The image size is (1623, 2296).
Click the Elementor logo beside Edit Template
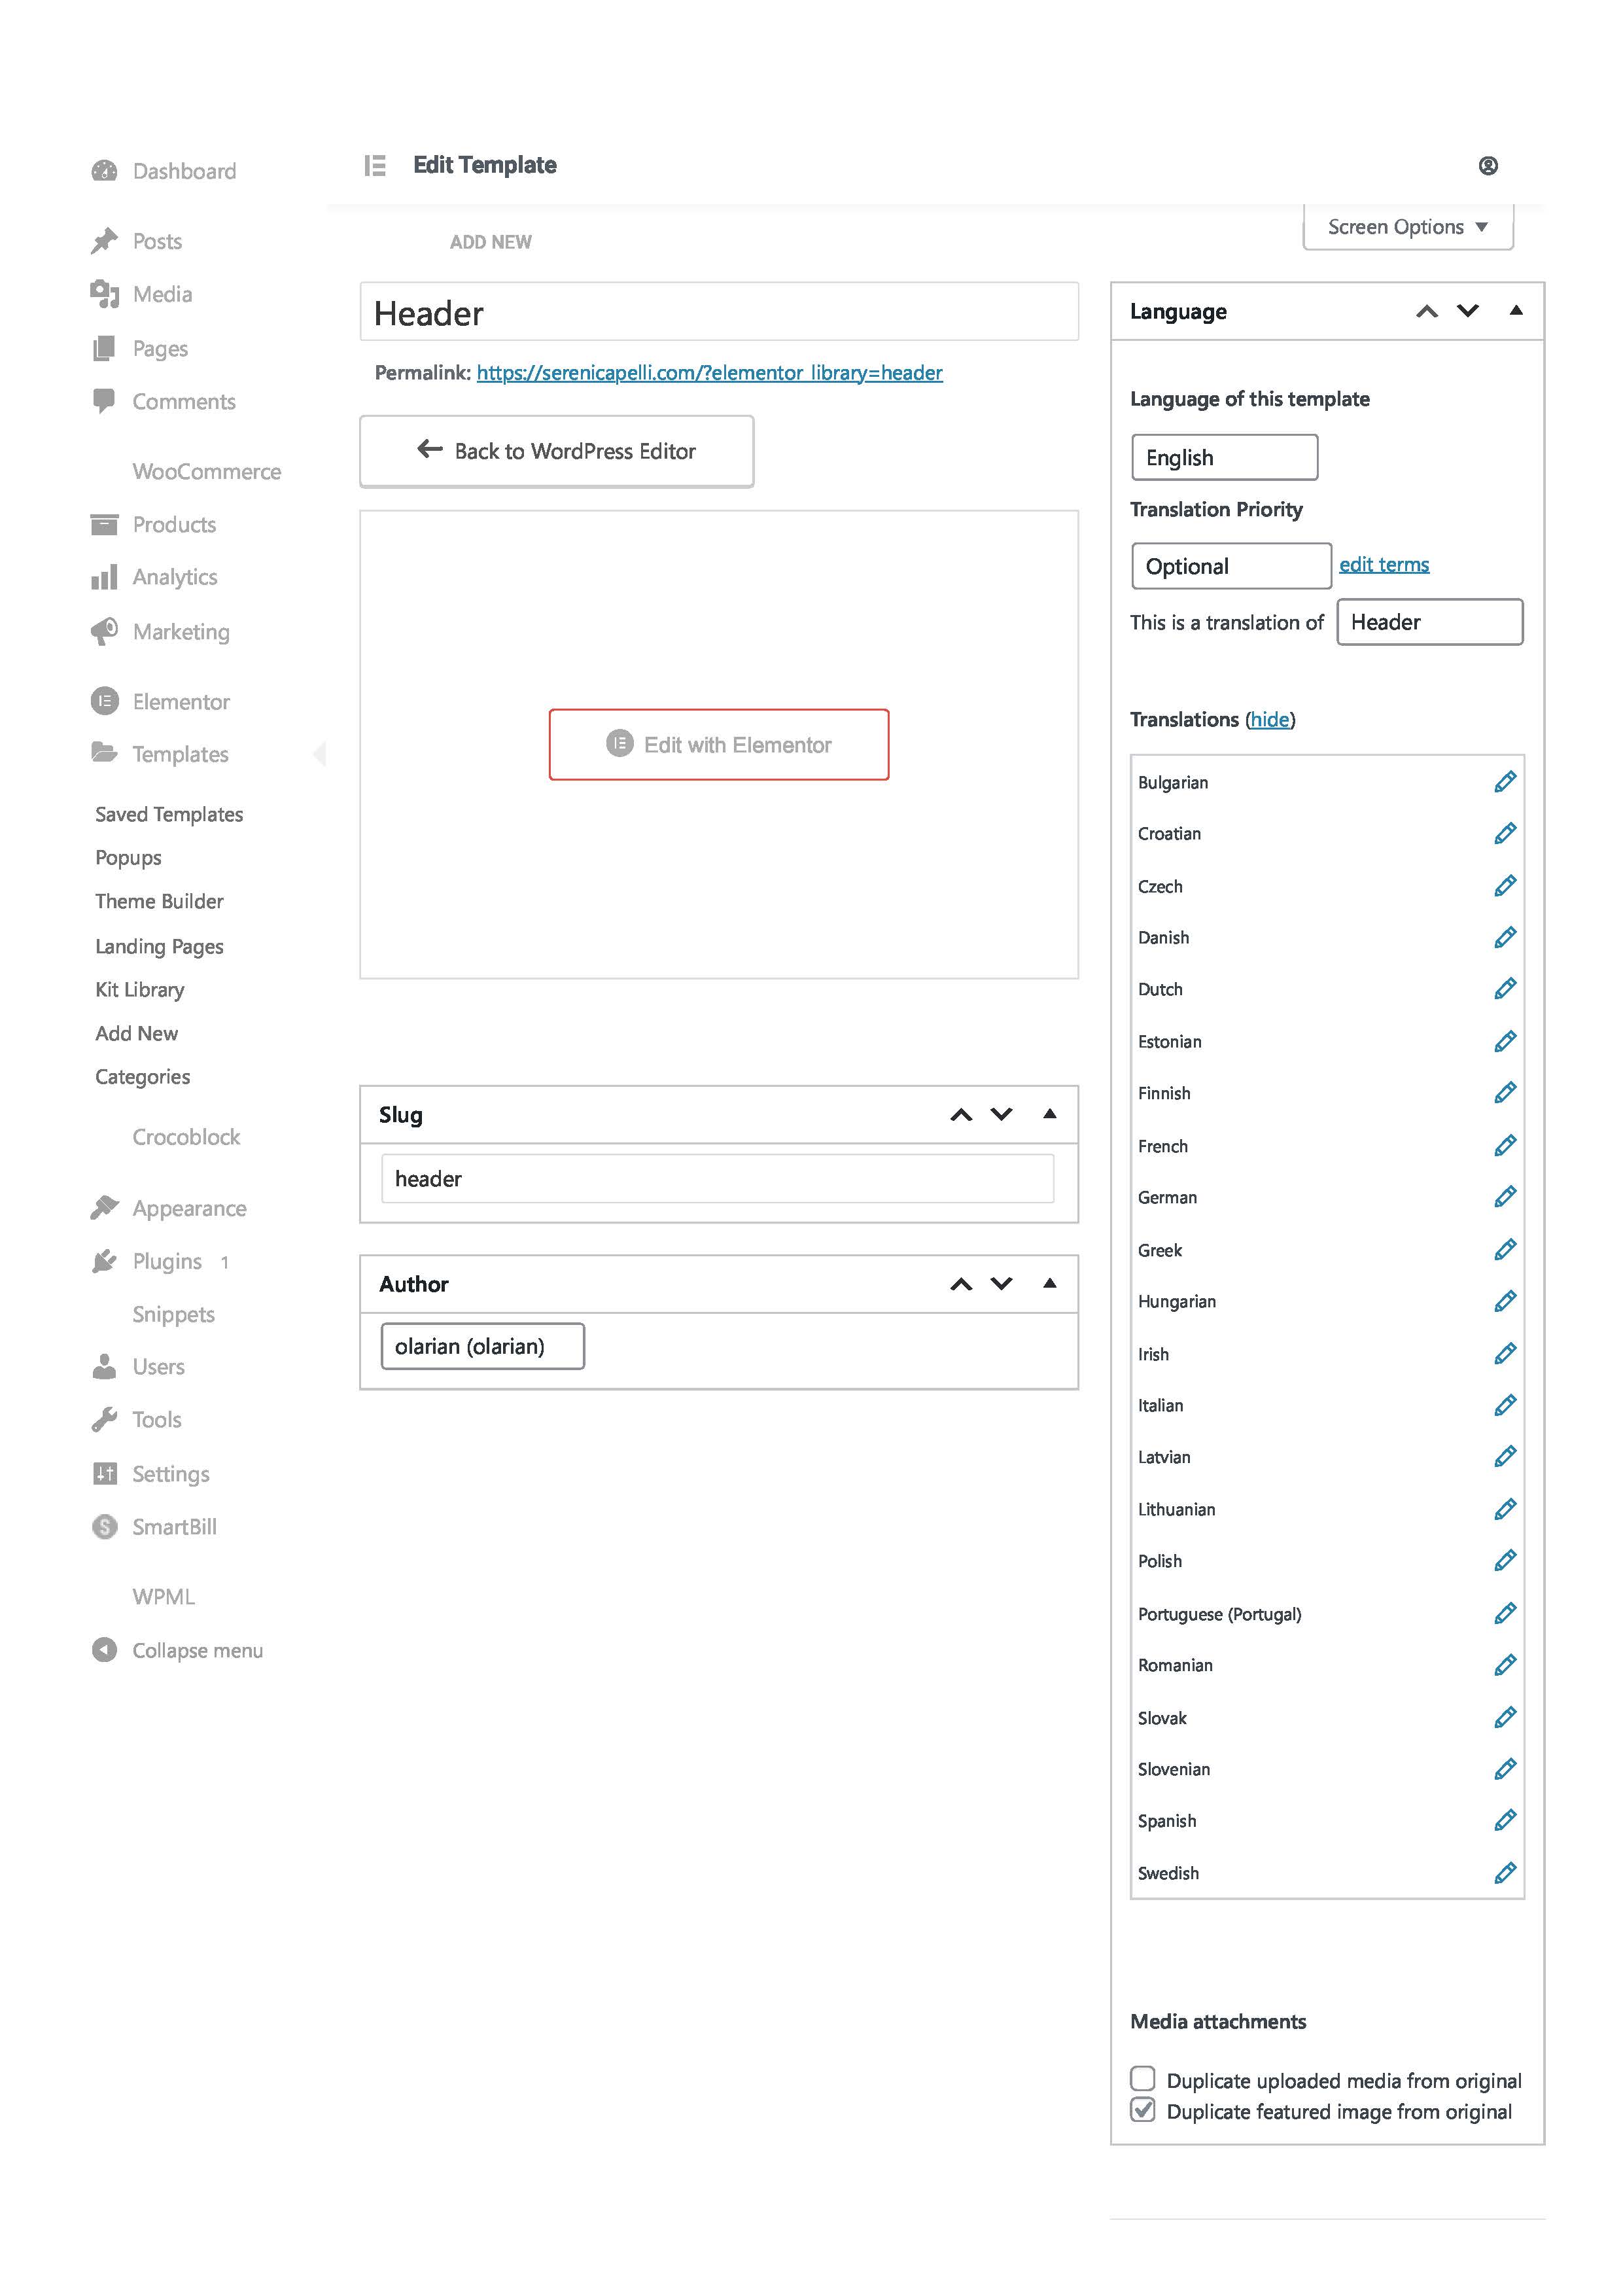pos(375,165)
